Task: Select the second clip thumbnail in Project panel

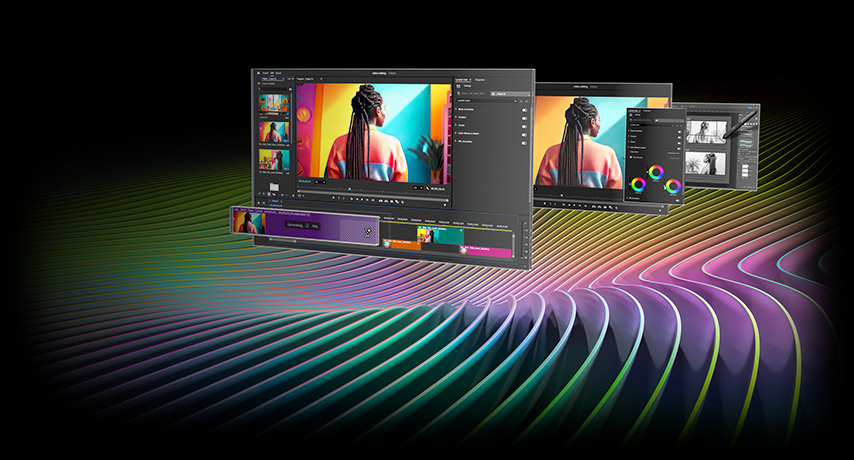Action: pyautogui.click(x=274, y=132)
